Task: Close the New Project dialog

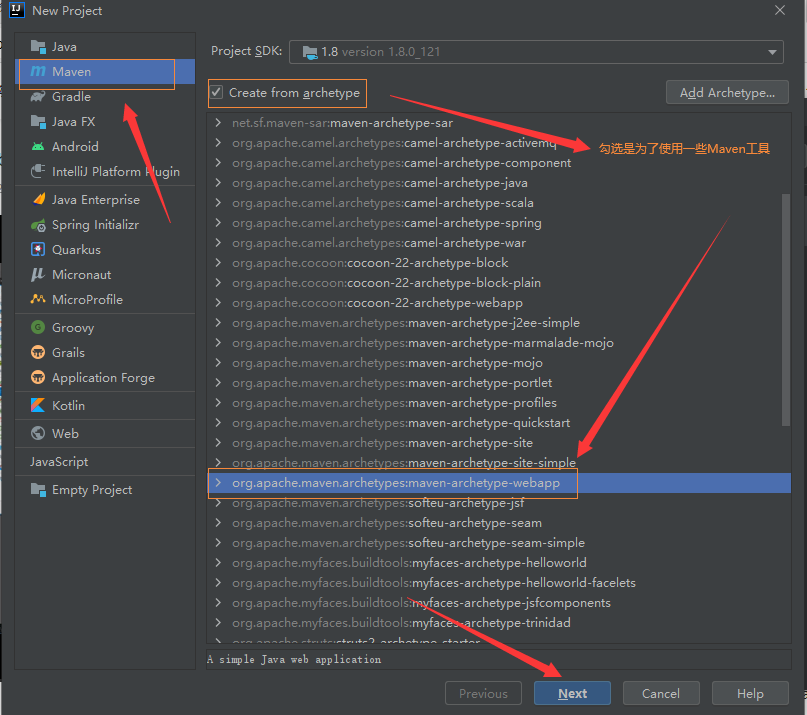Action: pyautogui.click(x=780, y=10)
